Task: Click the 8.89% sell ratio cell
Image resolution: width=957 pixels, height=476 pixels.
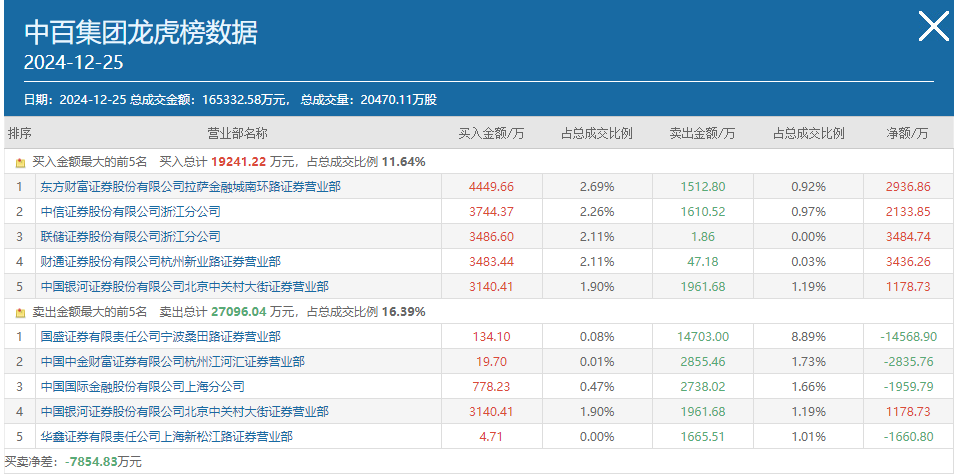Action: pos(808,336)
